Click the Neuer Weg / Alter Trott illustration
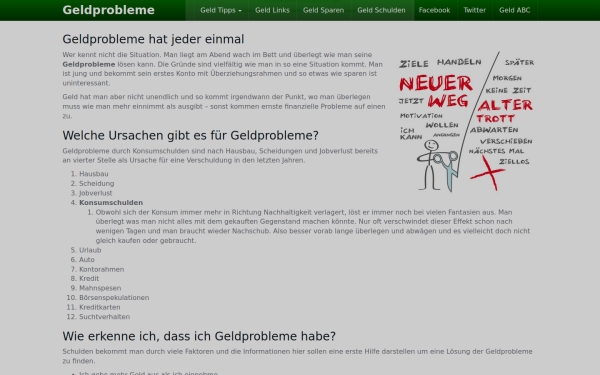Screen dimensions: 600x375 coord(466,121)
